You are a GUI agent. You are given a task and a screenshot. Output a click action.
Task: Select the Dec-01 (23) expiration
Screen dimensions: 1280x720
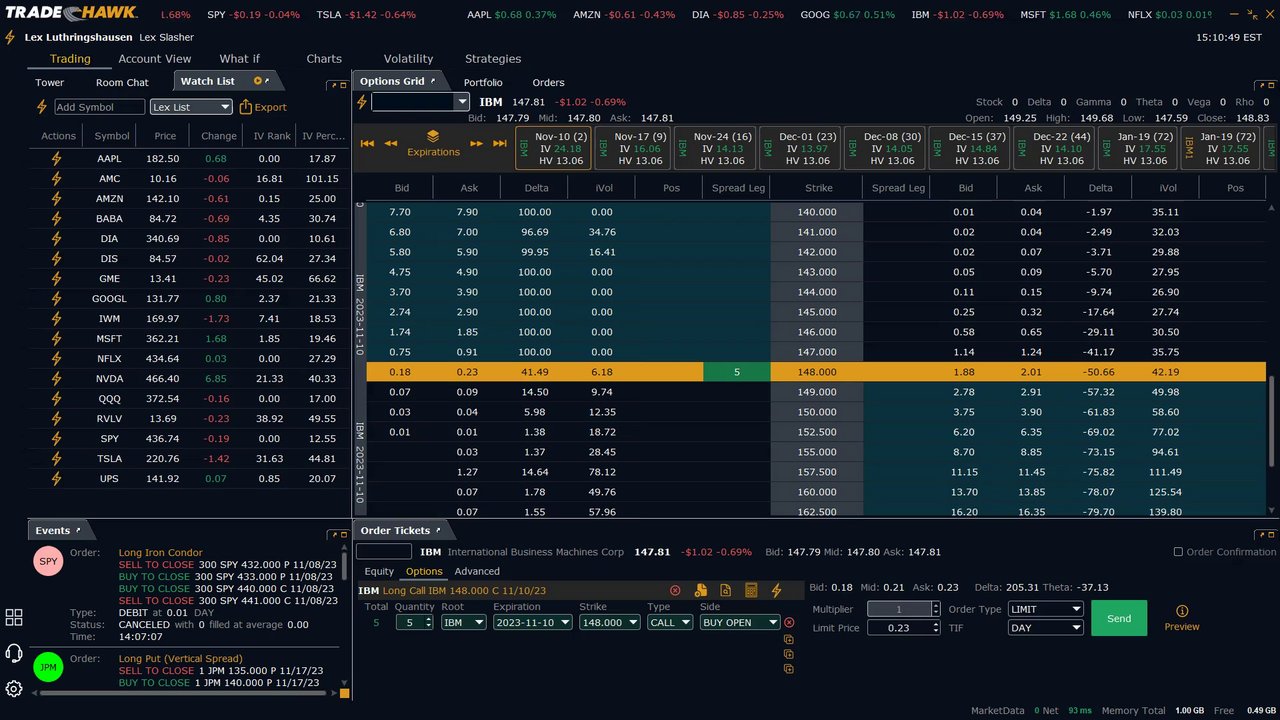pyautogui.click(x=800, y=148)
